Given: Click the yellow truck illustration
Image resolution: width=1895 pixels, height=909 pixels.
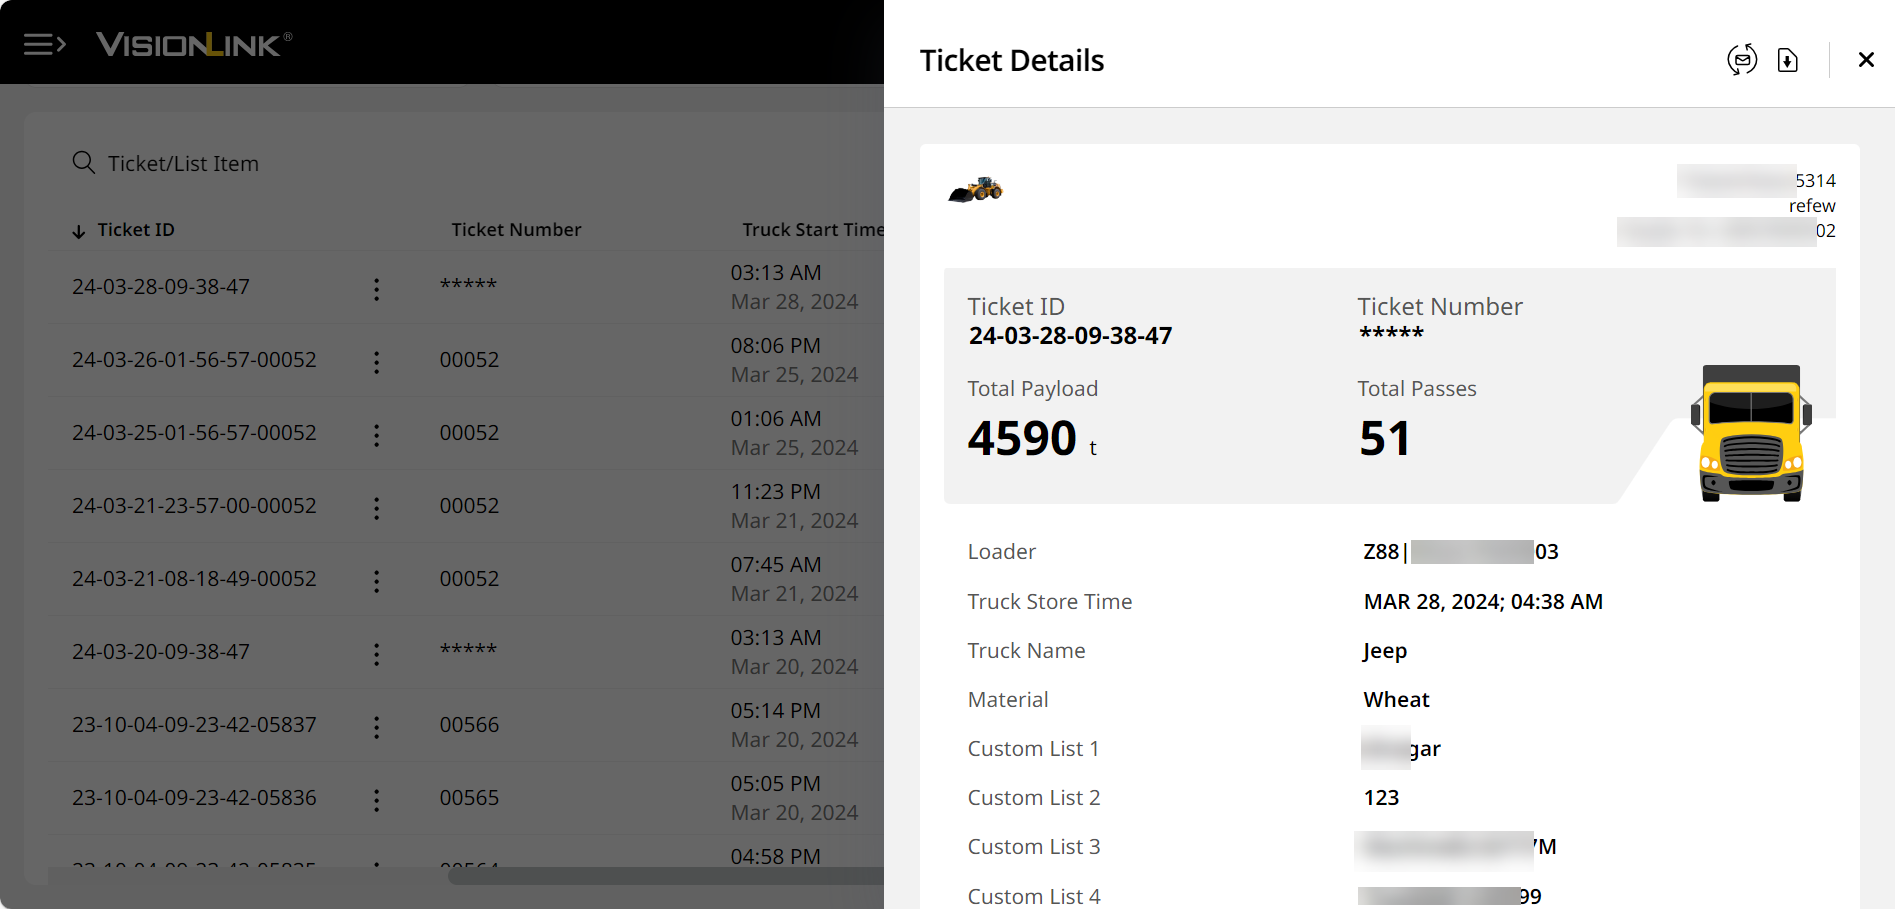Looking at the screenshot, I should 1751,432.
